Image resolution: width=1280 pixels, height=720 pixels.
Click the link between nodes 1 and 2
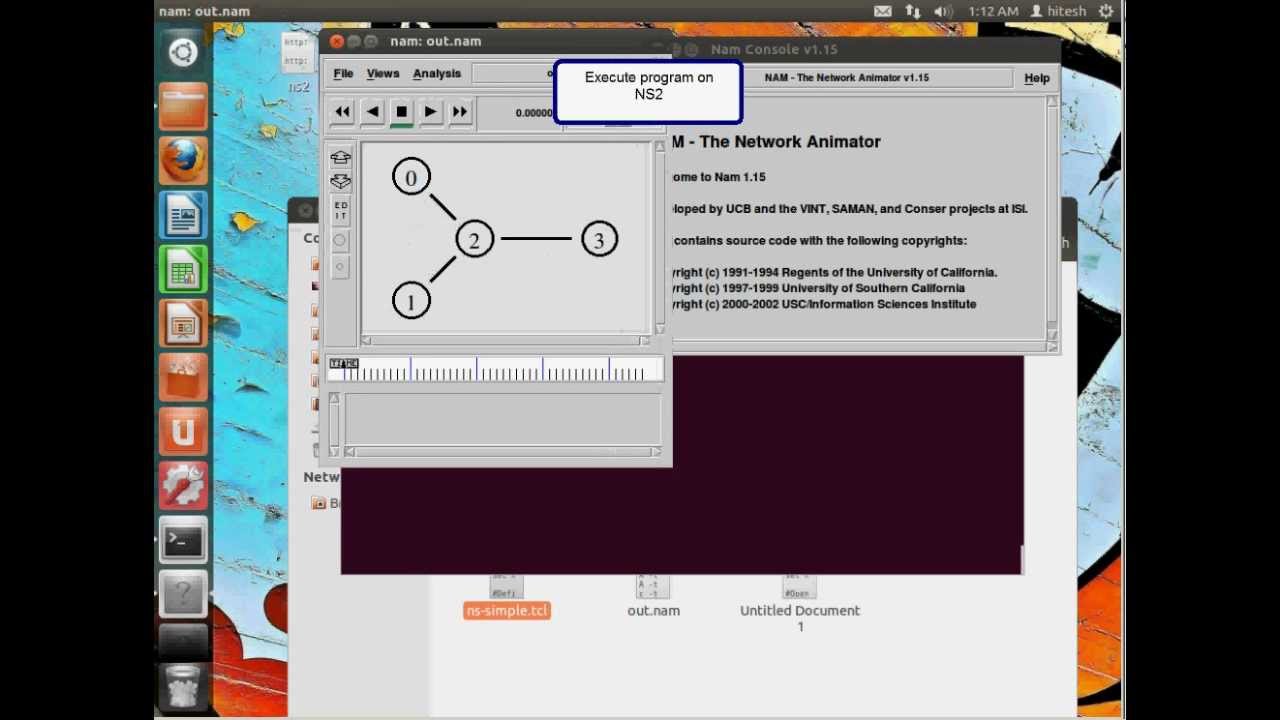click(443, 270)
